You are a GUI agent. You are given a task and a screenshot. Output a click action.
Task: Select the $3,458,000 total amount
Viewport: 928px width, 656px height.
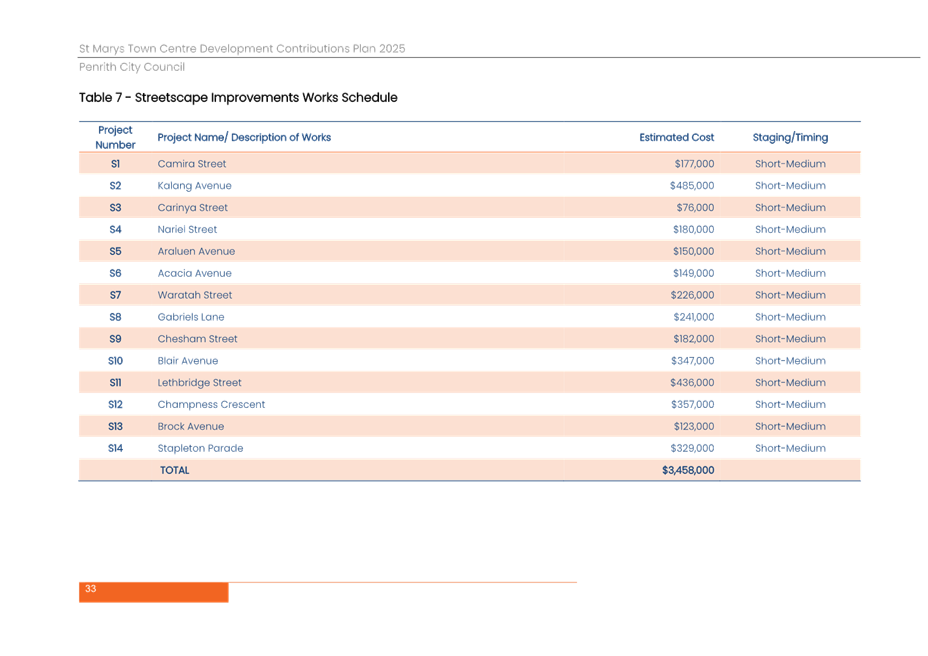688,470
